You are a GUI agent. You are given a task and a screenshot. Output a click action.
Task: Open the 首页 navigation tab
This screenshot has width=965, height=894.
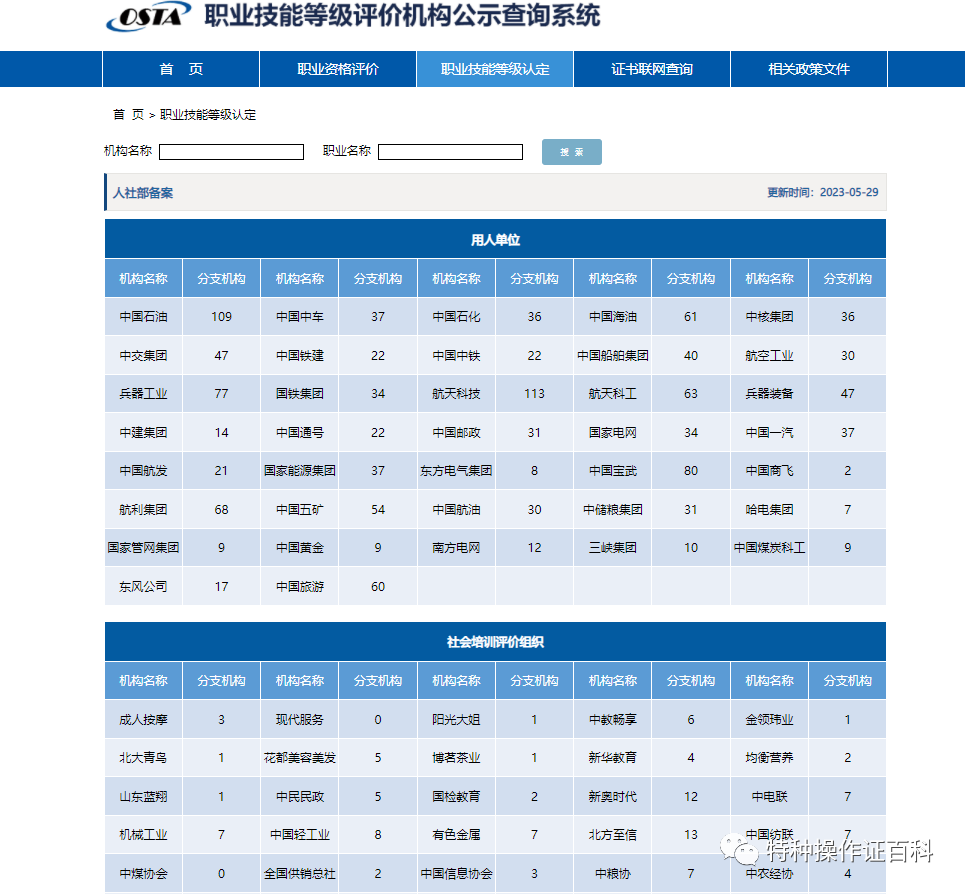point(181,69)
